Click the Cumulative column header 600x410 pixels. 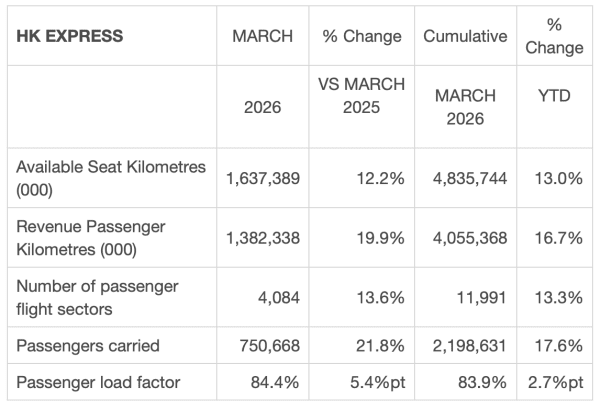(464, 37)
